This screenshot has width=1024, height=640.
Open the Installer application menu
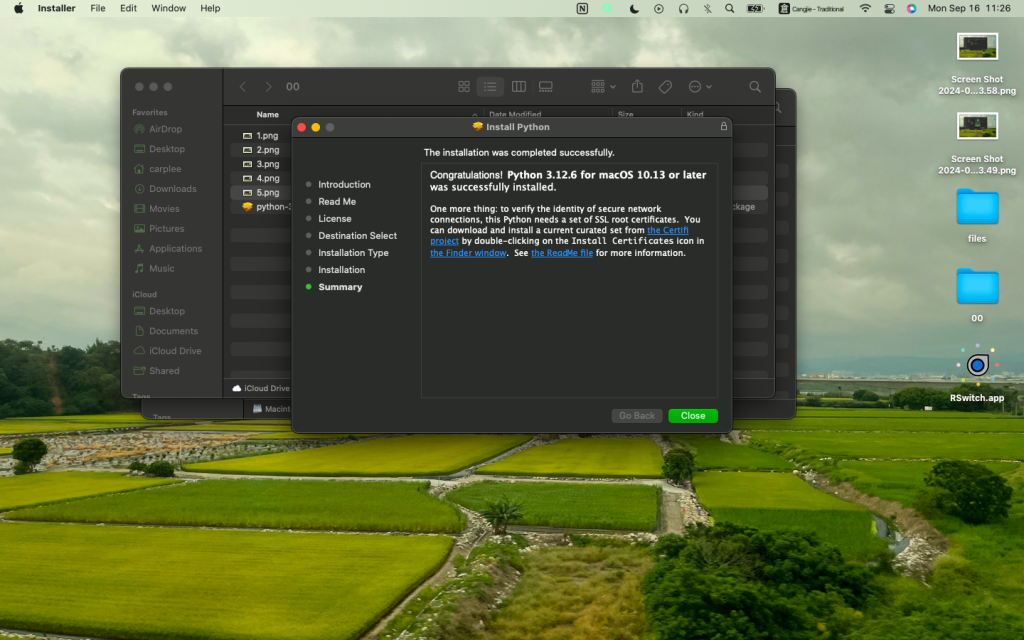pos(56,8)
